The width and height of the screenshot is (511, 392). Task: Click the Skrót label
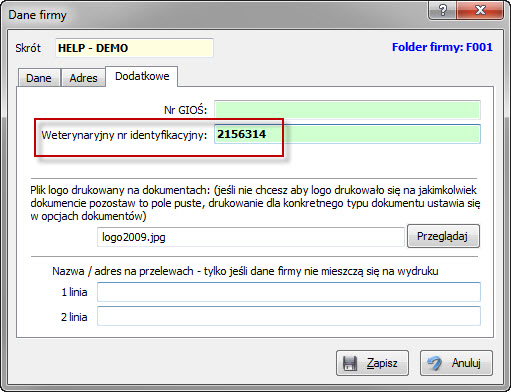pos(28,48)
